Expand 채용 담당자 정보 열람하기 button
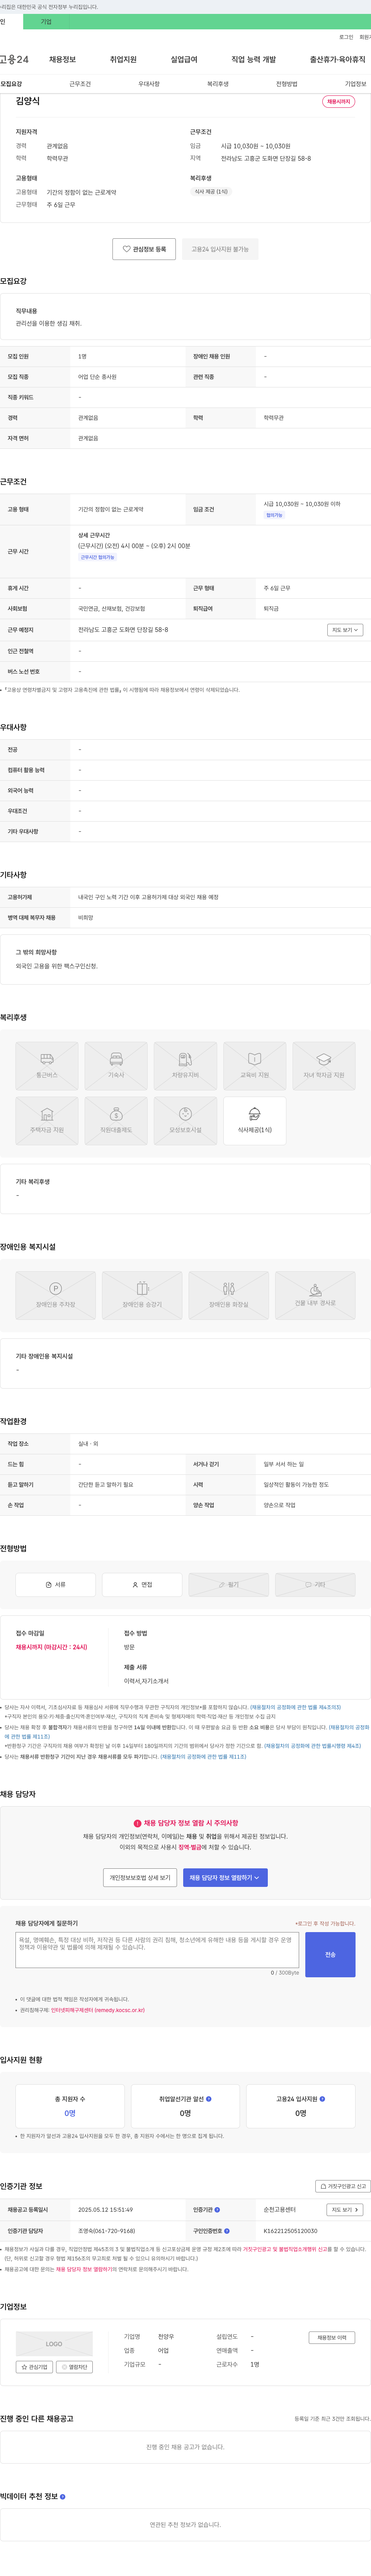 [x=225, y=1878]
